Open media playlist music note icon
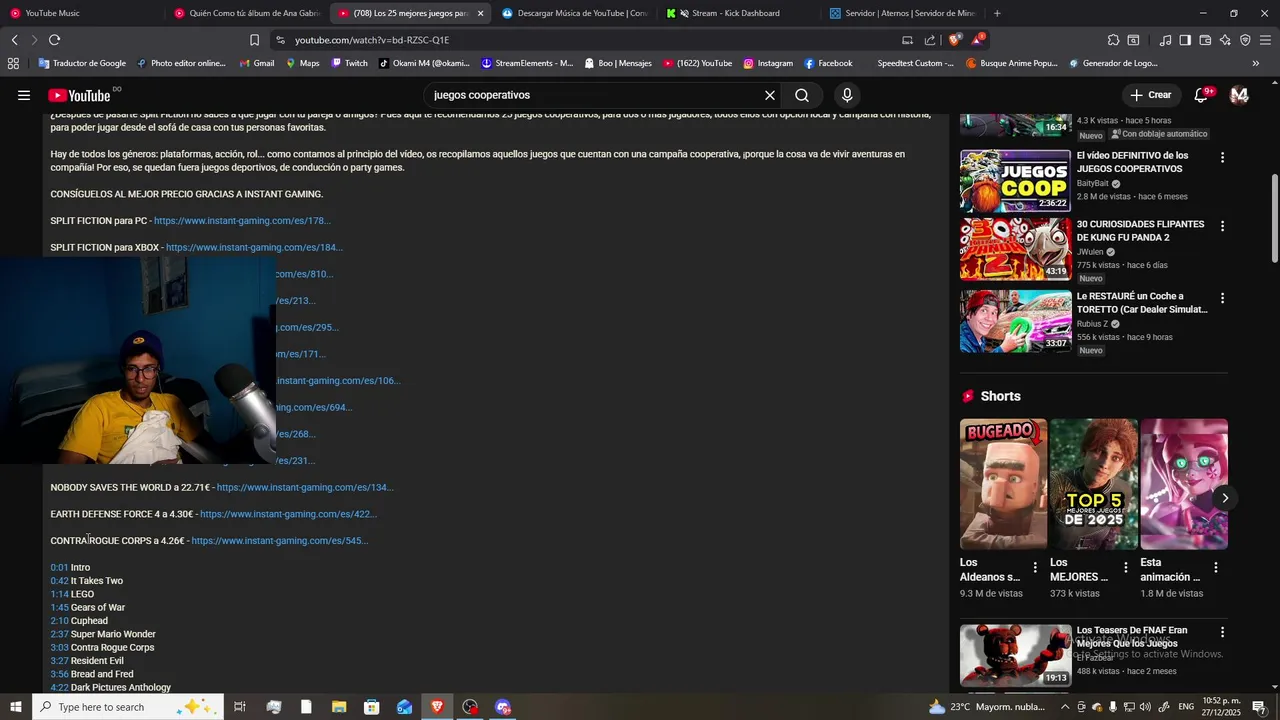1280x720 pixels. coord(1165,40)
